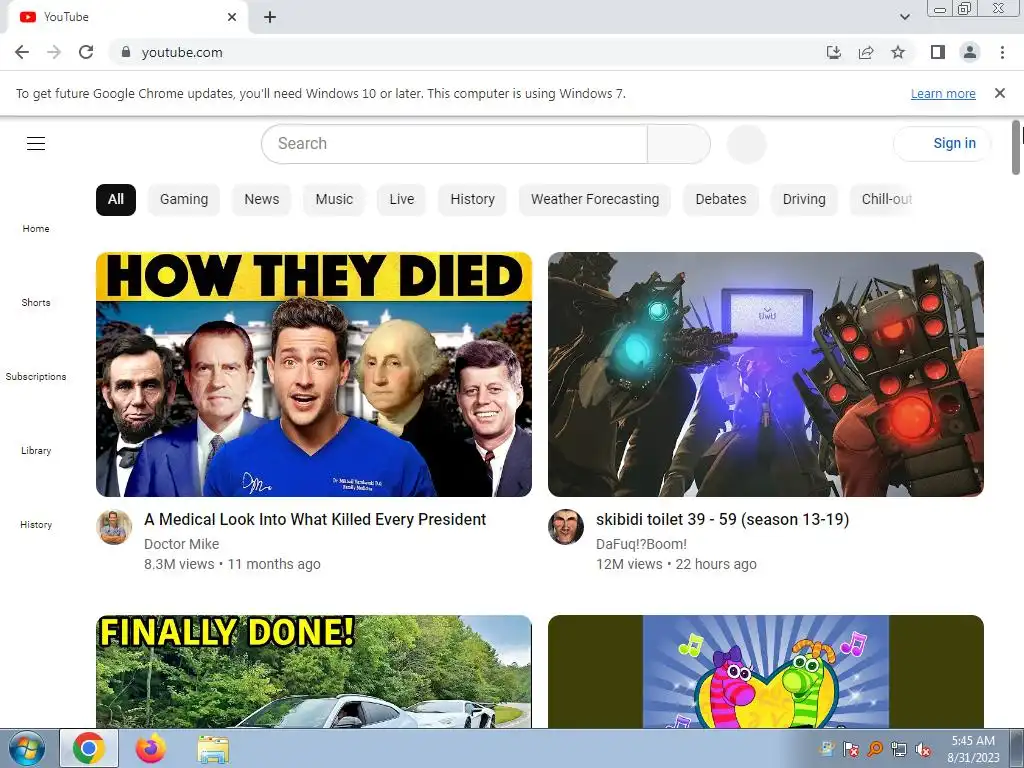Expand the tab search dropdown arrow

pos(904,17)
